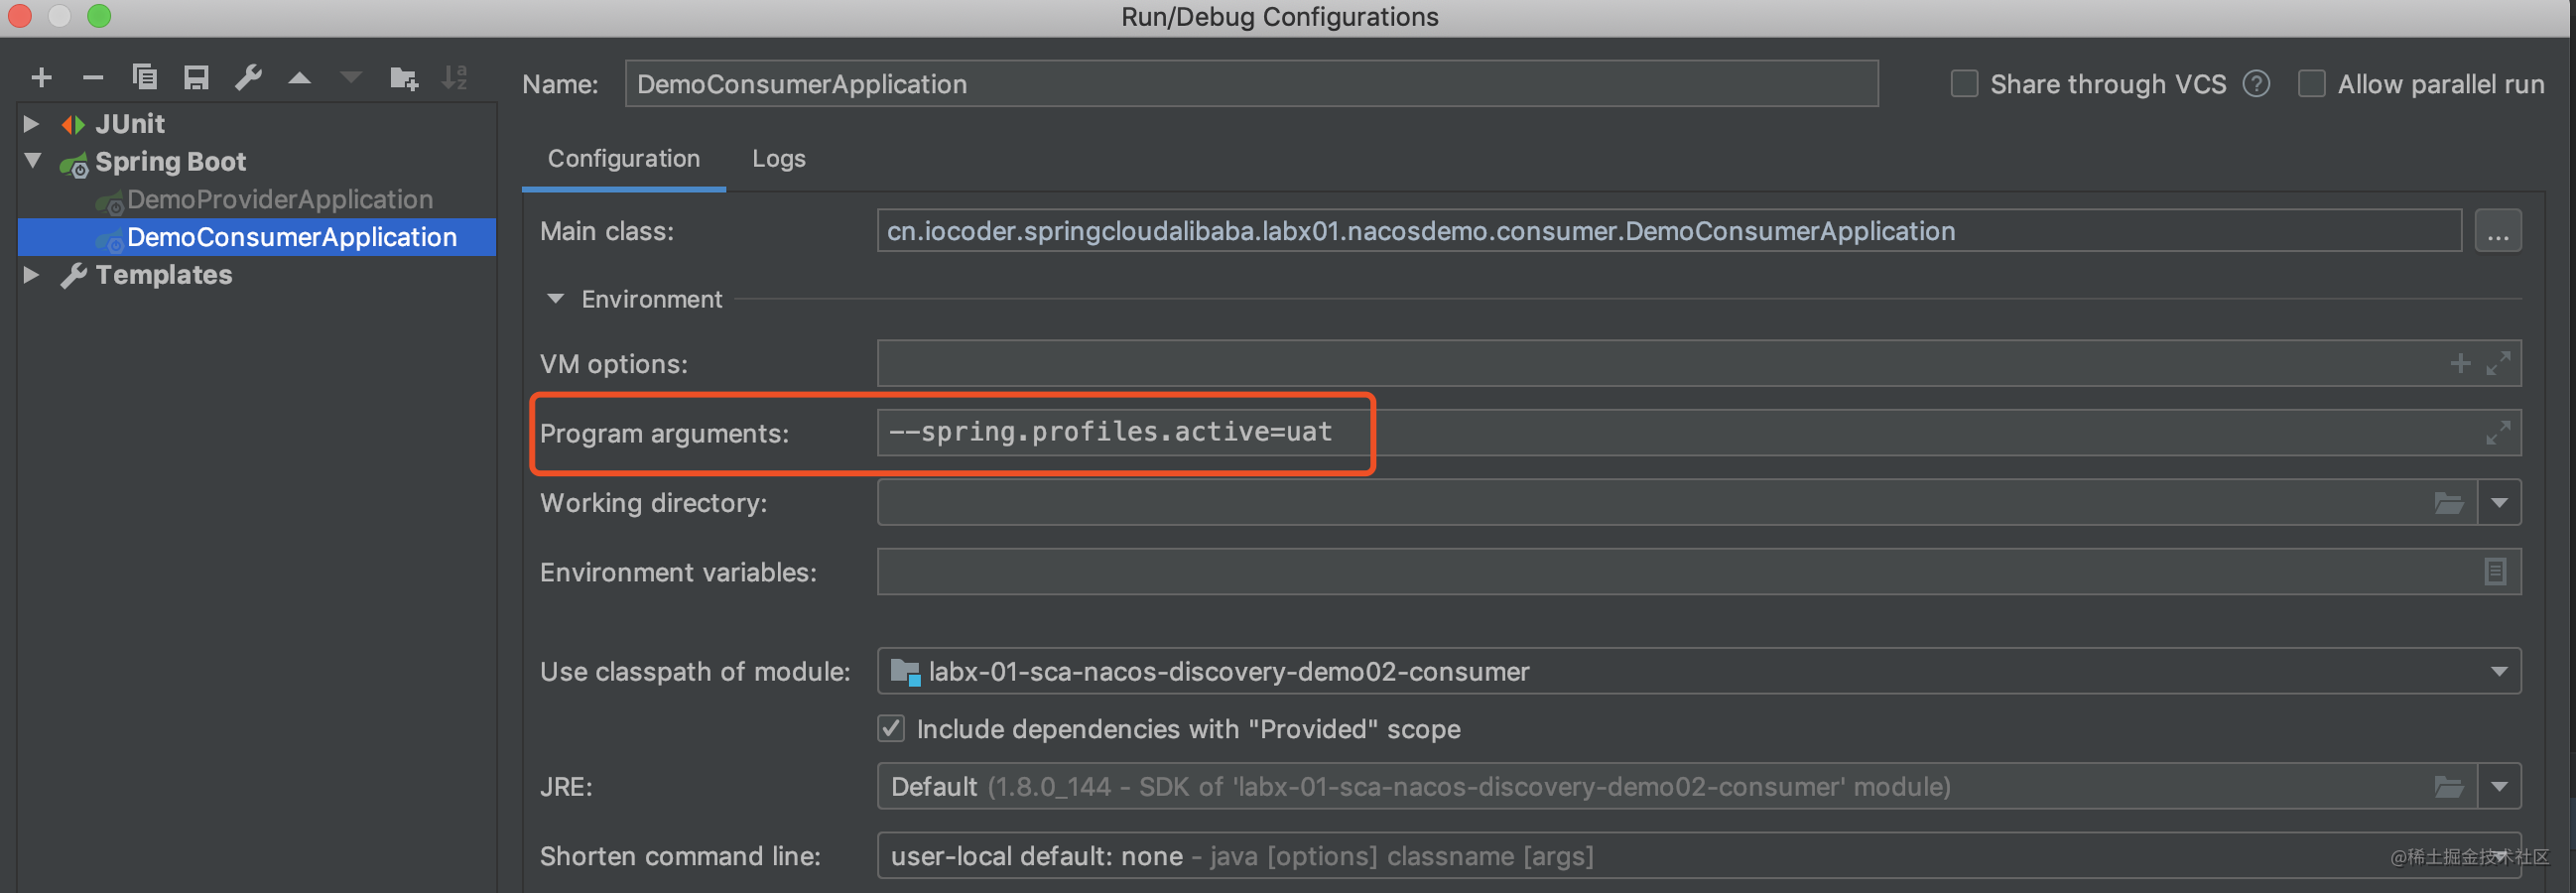Select JUnit category in tree
Screen dimensions: 2576x893
(130, 124)
